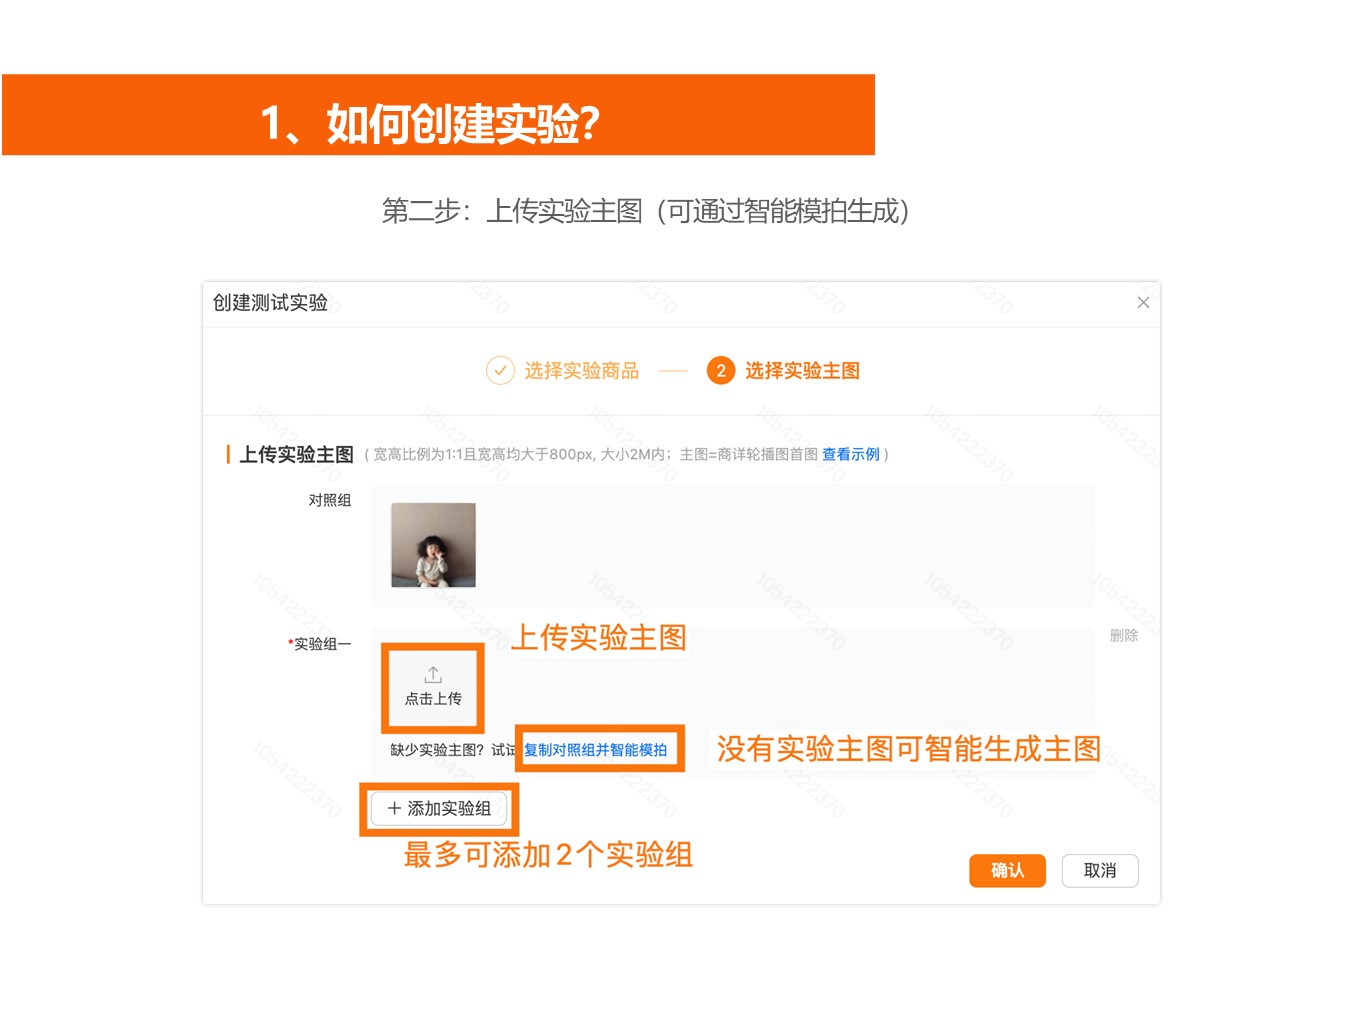
Task: Close the 创建测试实验 dialog
Action: click(1143, 302)
